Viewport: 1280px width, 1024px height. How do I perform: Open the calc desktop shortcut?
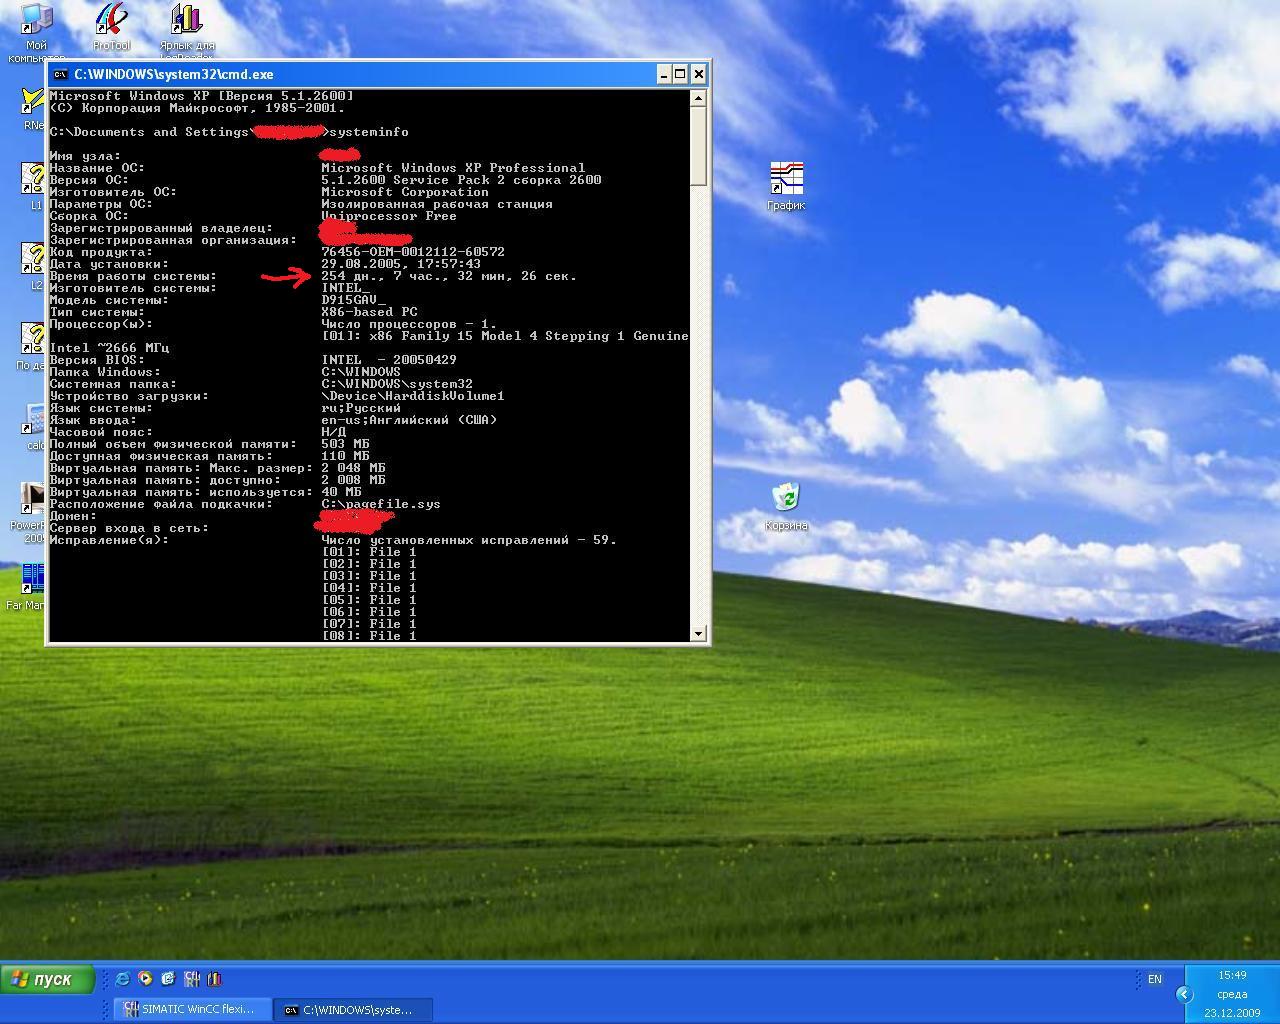point(35,420)
